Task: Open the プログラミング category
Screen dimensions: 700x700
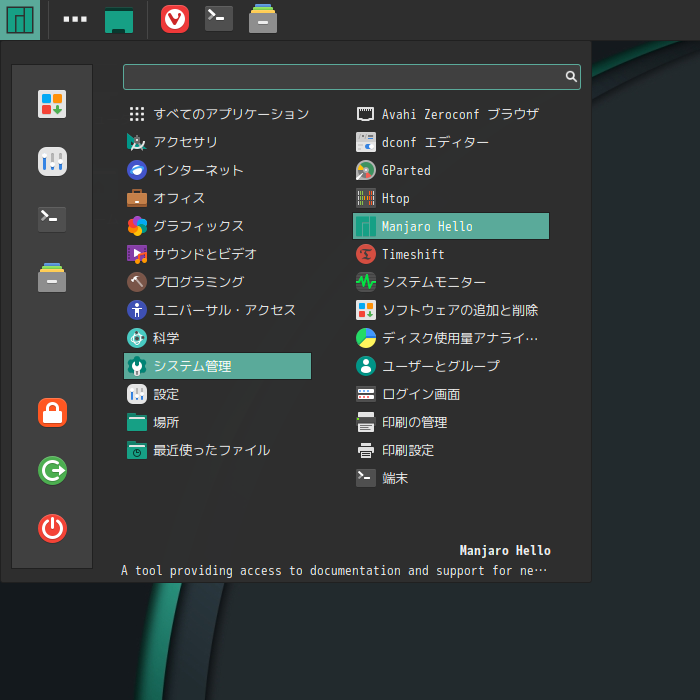Action: [197, 282]
